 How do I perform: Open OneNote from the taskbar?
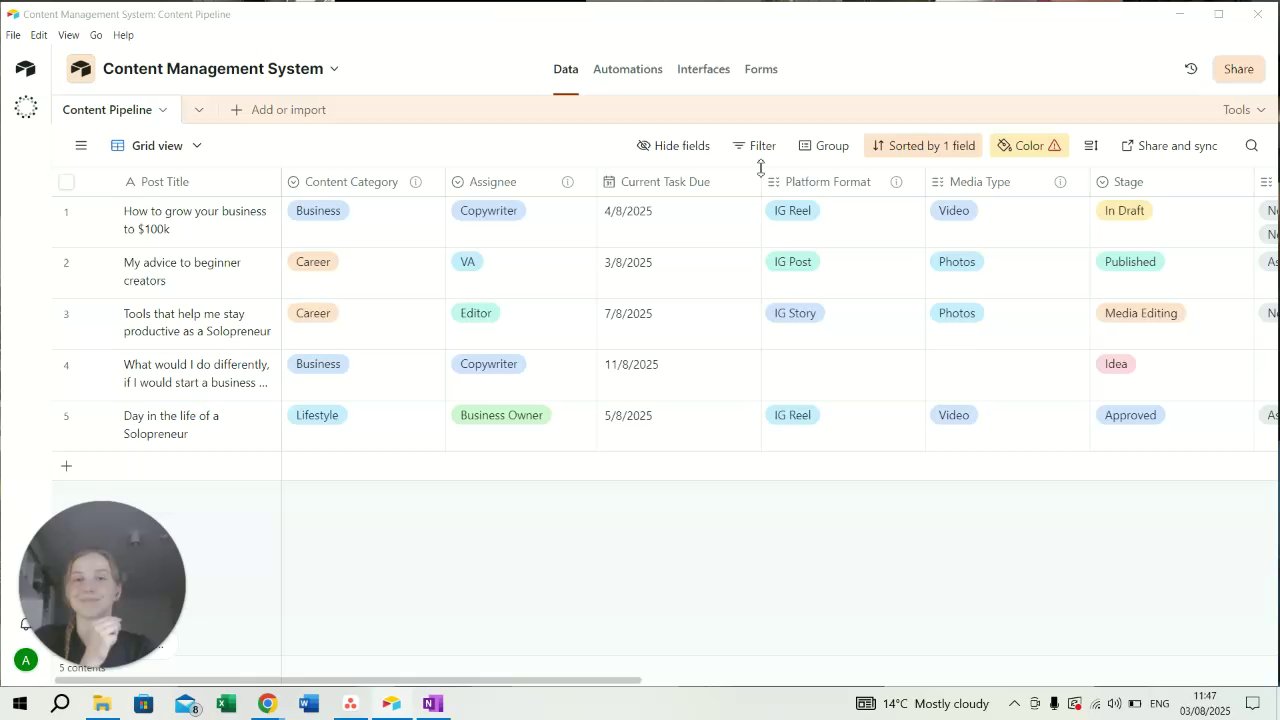tap(432, 704)
